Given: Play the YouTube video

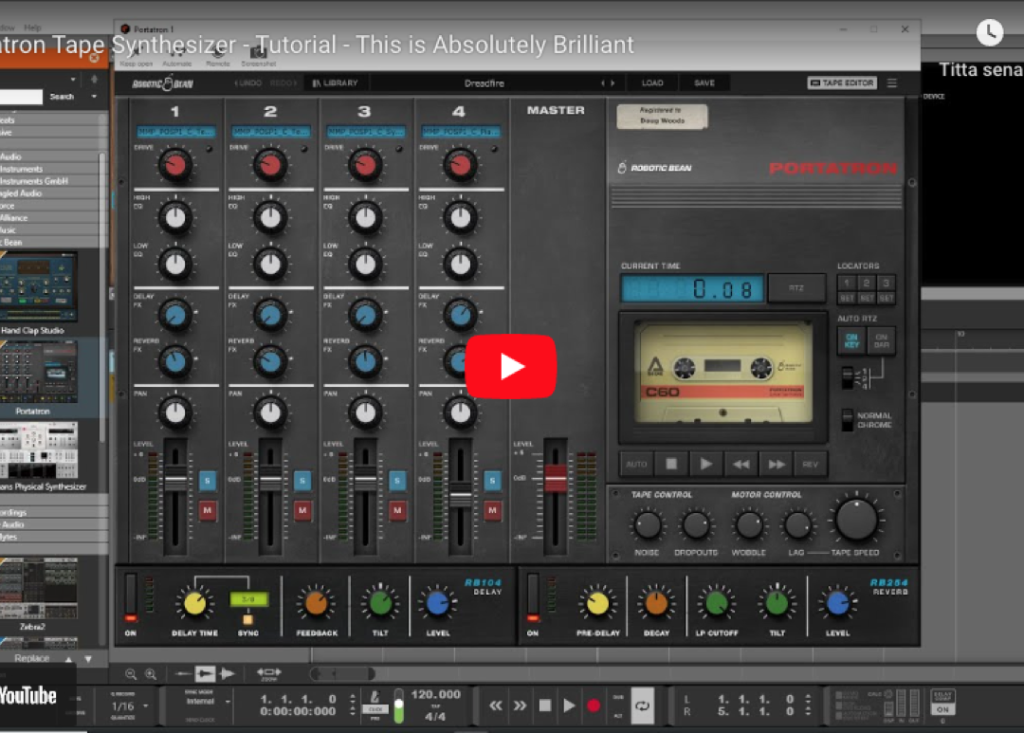Looking at the screenshot, I should (511, 366).
